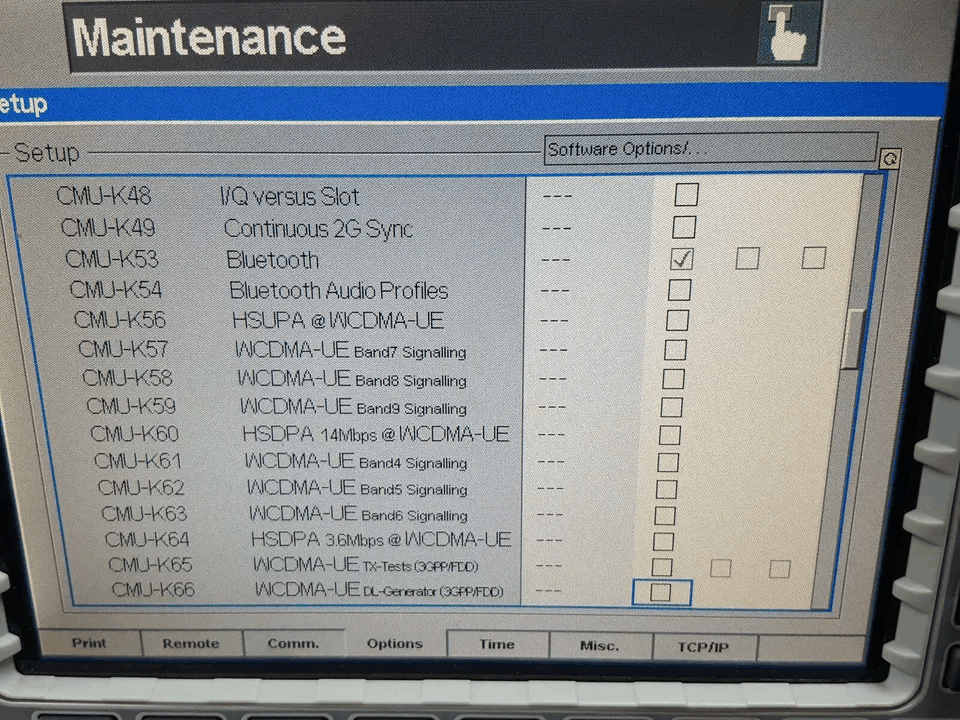The width and height of the screenshot is (960, 720).
Task: Check the CMU-K49 Continuous 2G Sync box
Action: [684, 227]
